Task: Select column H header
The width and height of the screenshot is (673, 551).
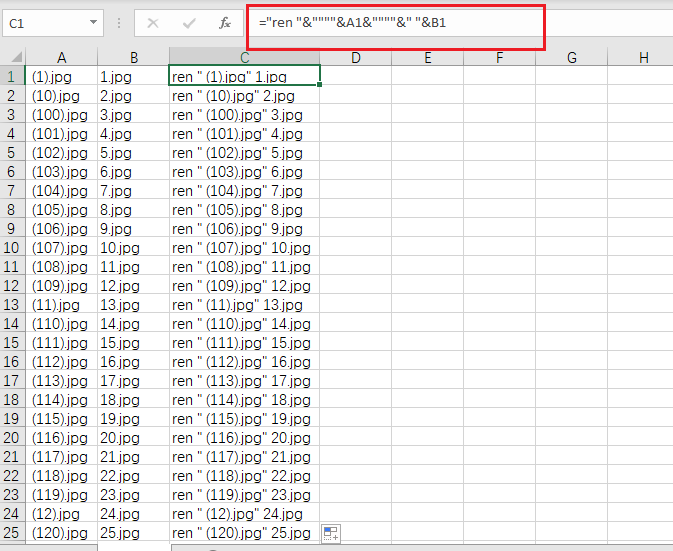Action: pos(643,57)
